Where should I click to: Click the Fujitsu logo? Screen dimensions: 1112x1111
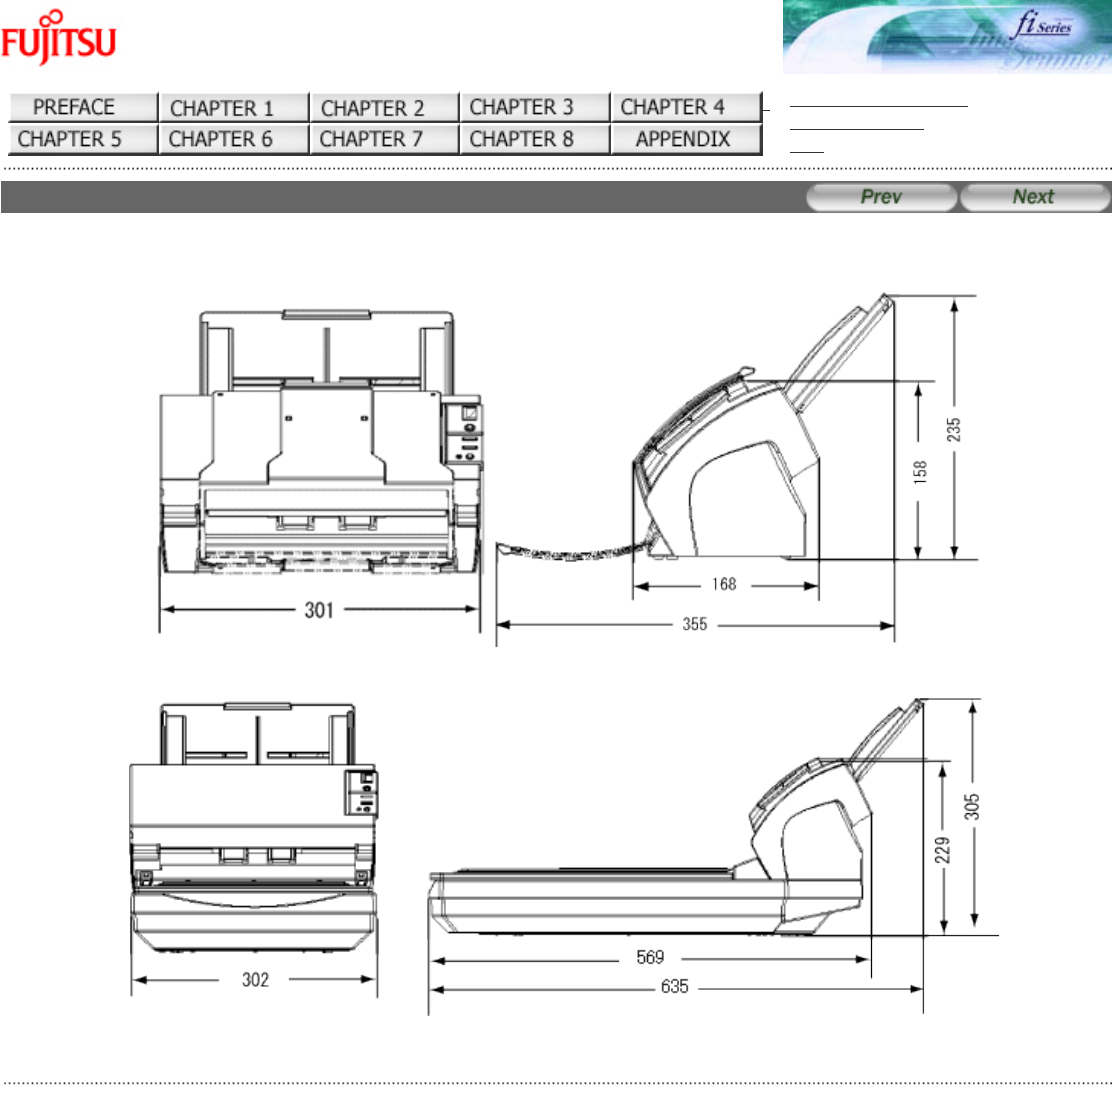point(58,38)
